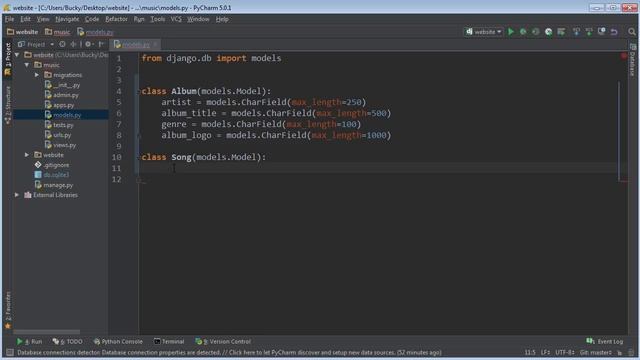This screenshot has height=360, width=640.
Task: Collapse the music folder in project tree
Action: [27, 65]
